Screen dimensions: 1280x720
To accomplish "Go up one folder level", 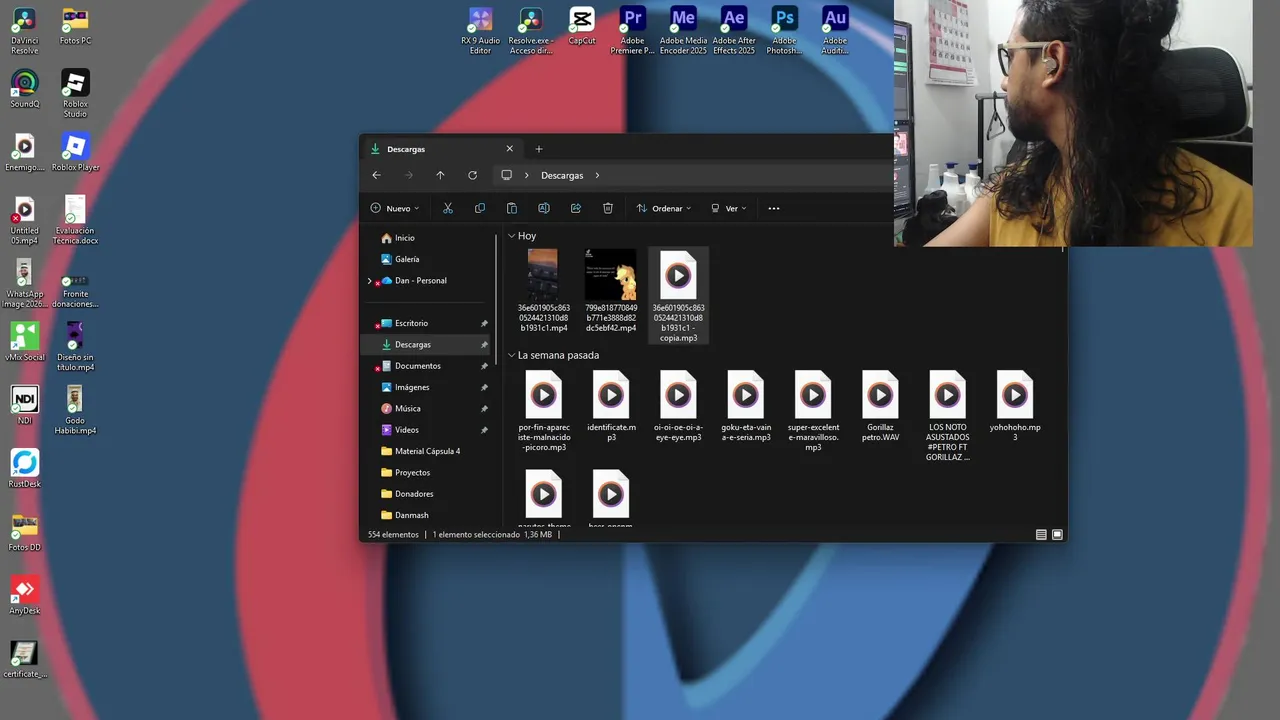I will [x=440, y=175].
